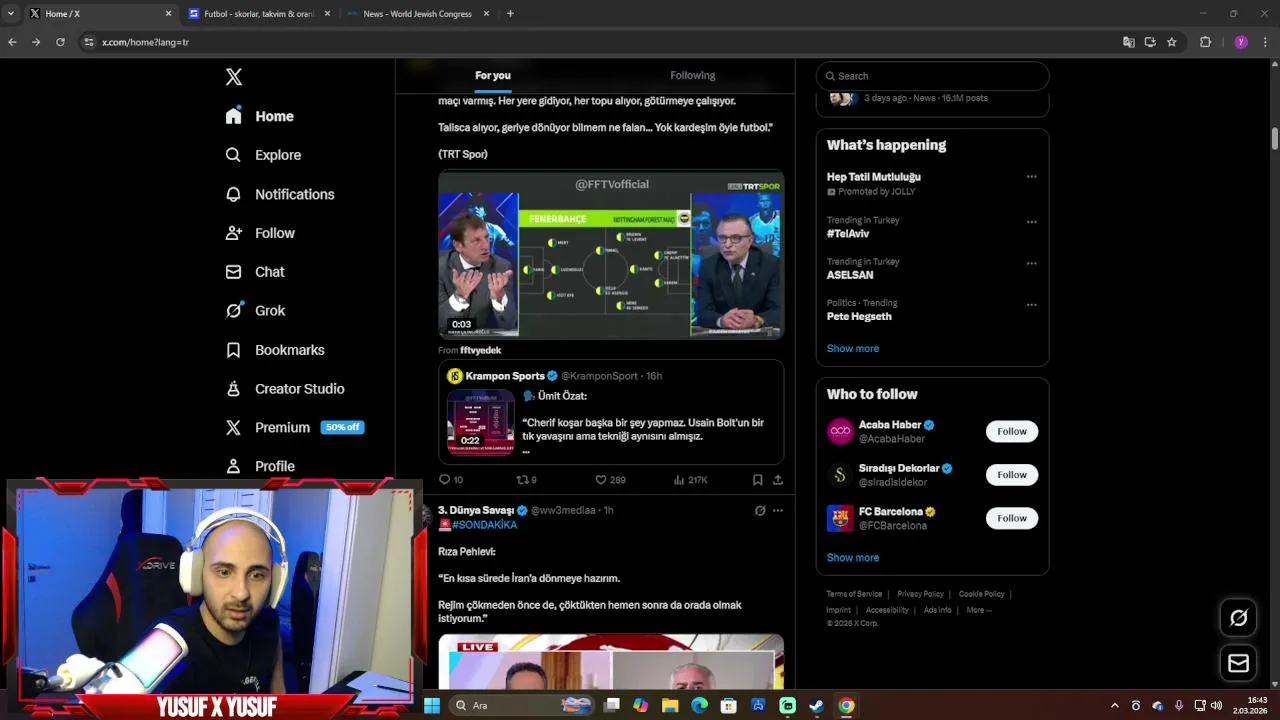Viewport: 1280px width, 720px height.
Task: Open Acaba Haber profile avatar
Action: [x=840, y=431]
